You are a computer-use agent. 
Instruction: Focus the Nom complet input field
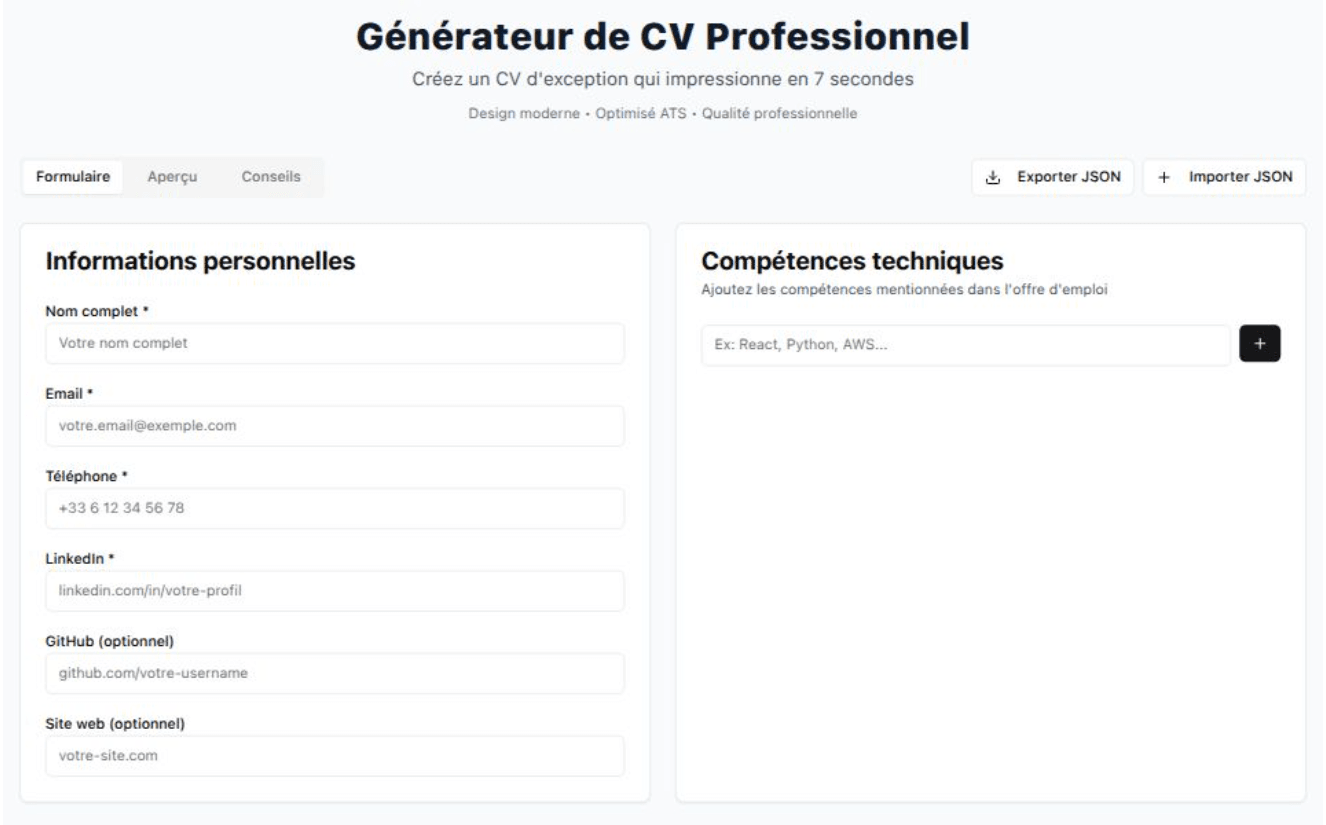[x=335, y=343]
